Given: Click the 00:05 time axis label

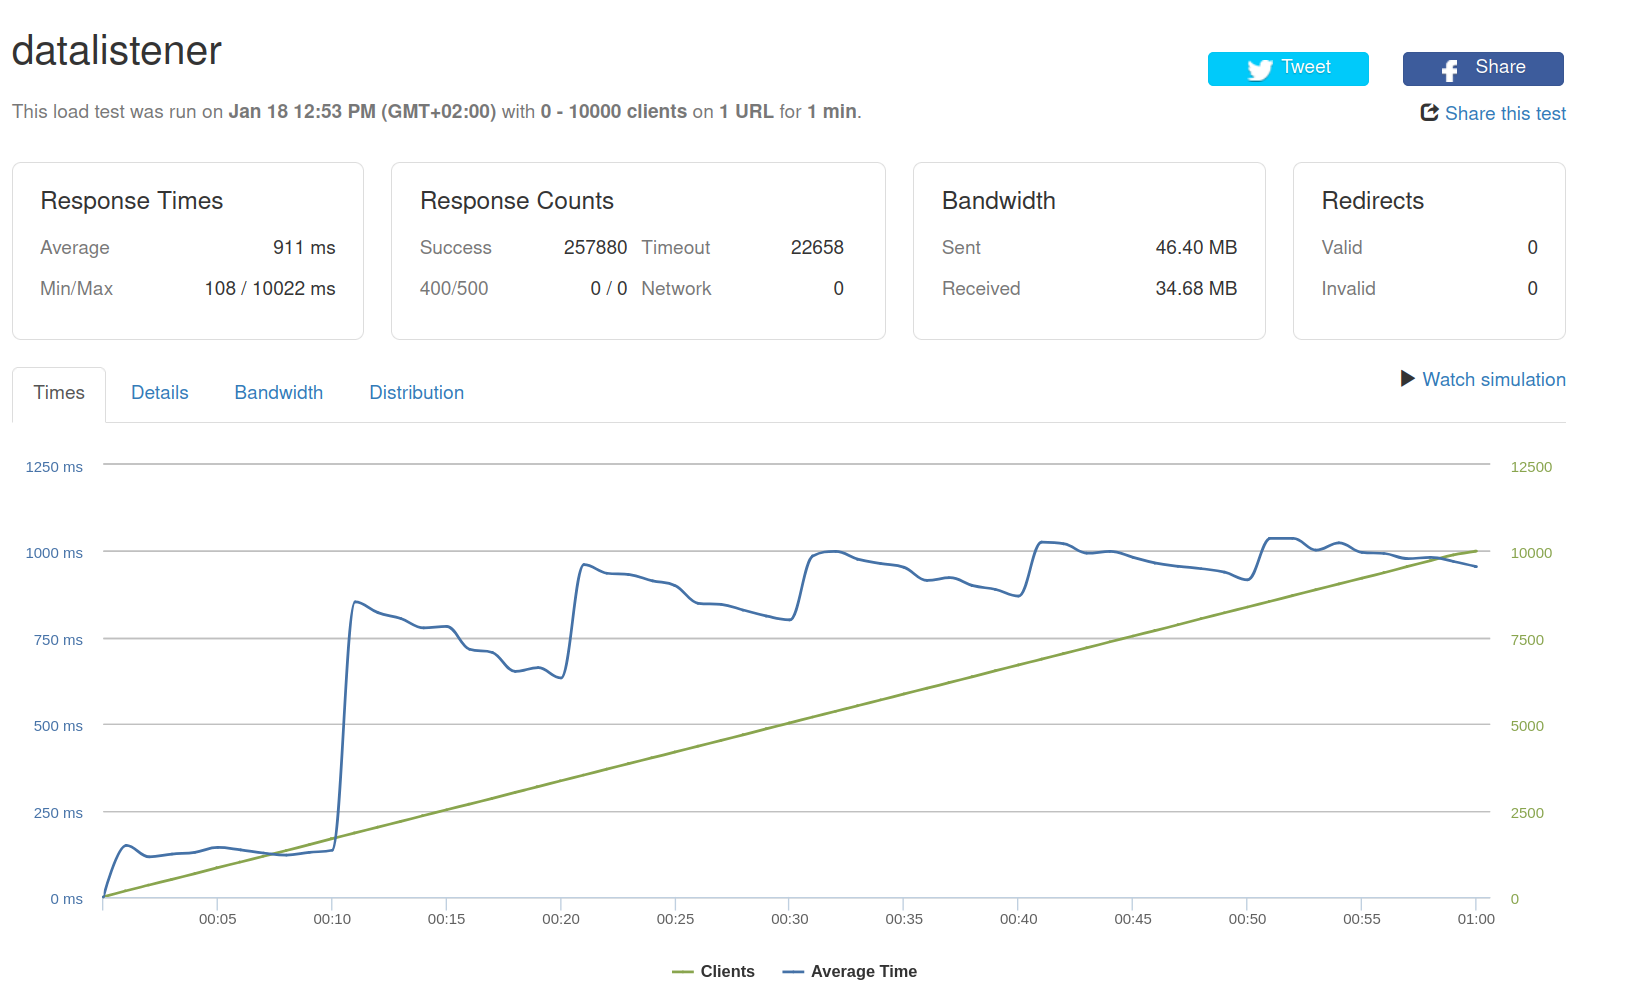Looking at the screenshot, I should (x=217, y=919).
